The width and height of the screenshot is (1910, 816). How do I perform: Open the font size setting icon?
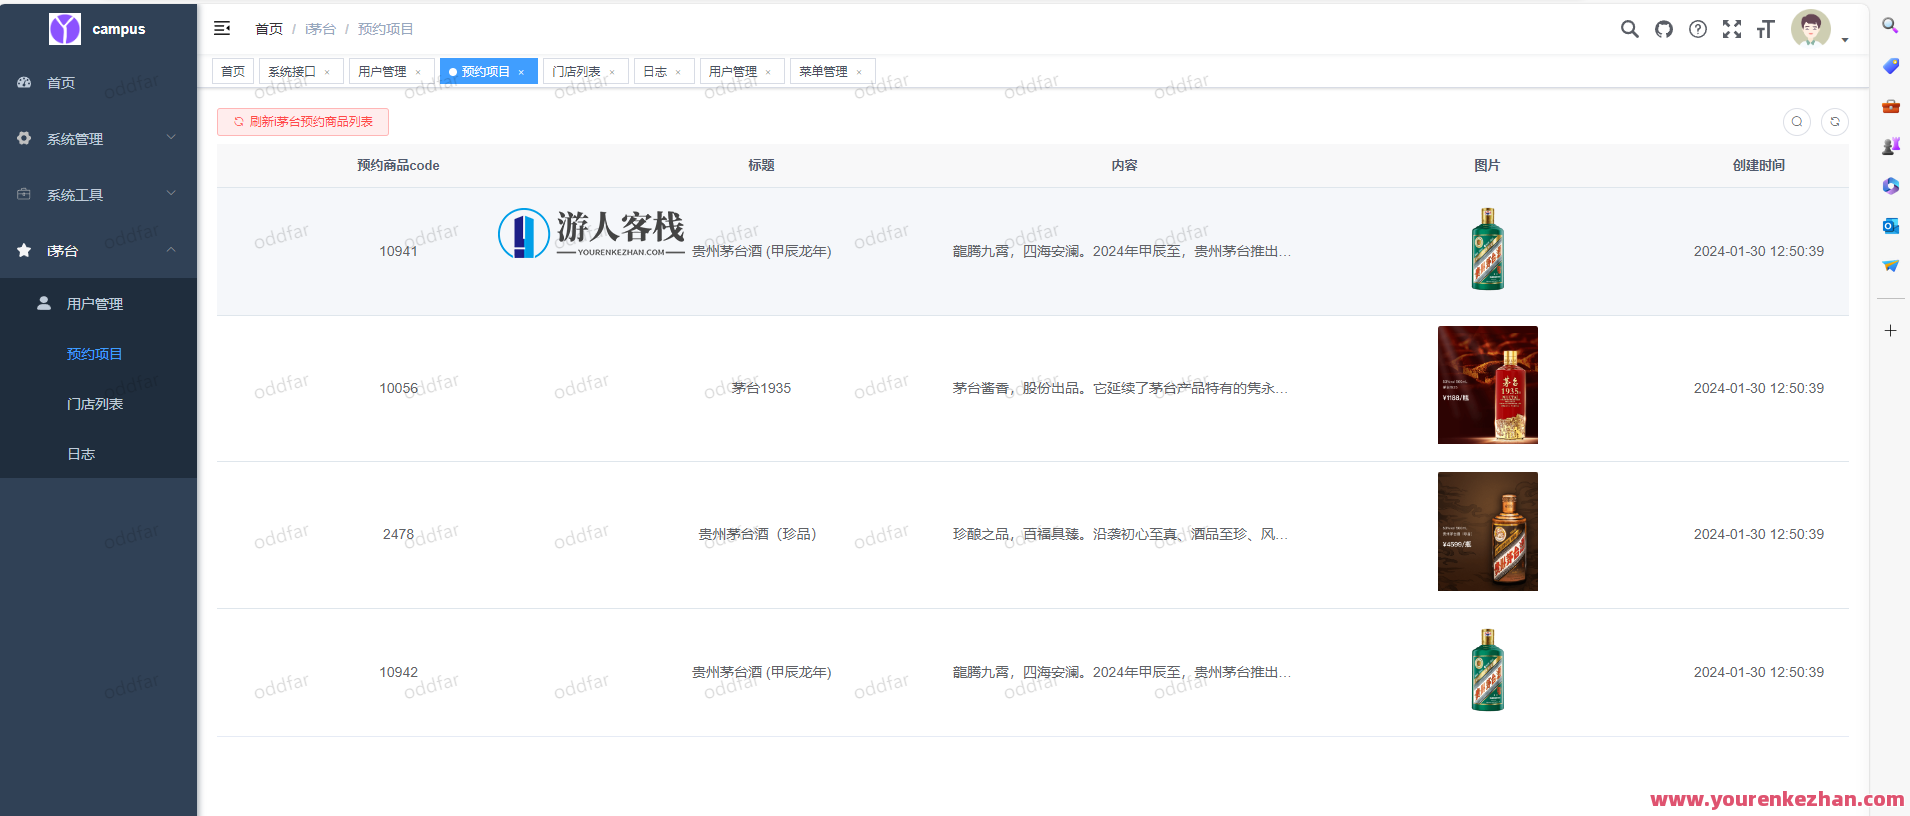tap(1766, 29)
